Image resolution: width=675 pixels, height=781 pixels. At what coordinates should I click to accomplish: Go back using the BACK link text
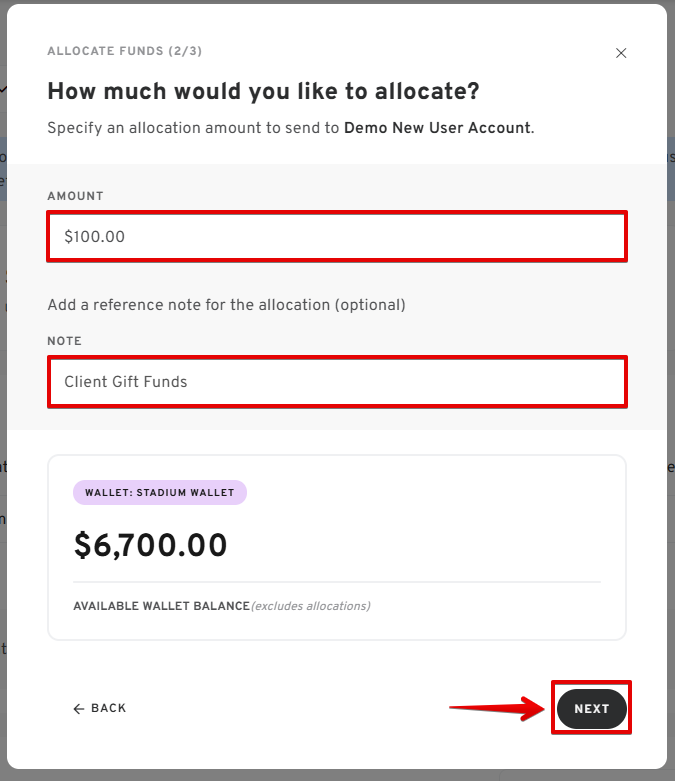(x=109, y=708)
